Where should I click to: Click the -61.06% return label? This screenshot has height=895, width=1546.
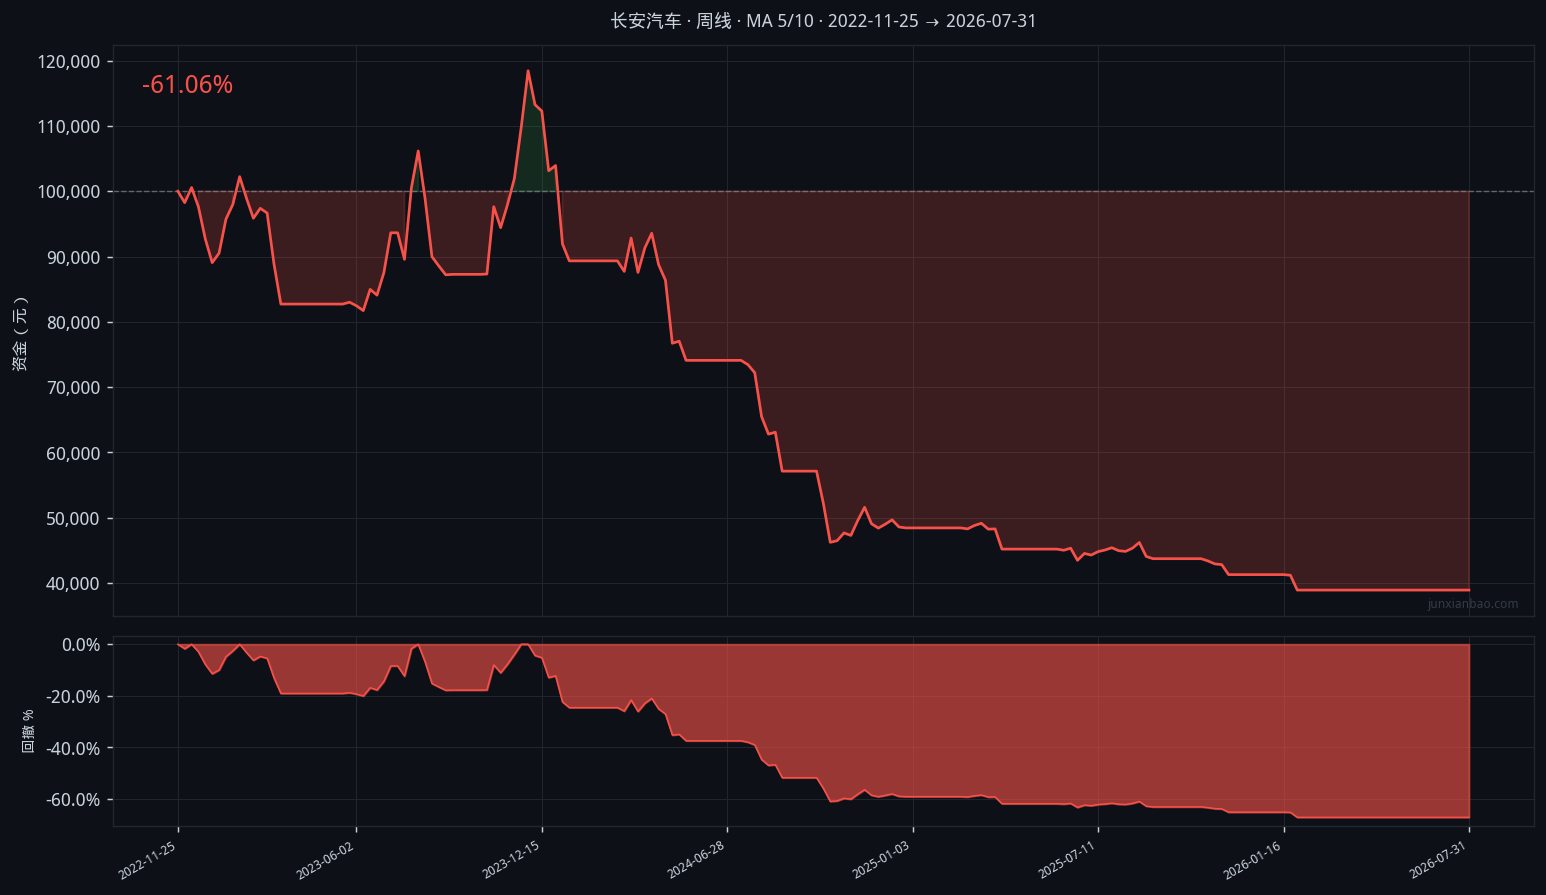click(x=187, y=85)
